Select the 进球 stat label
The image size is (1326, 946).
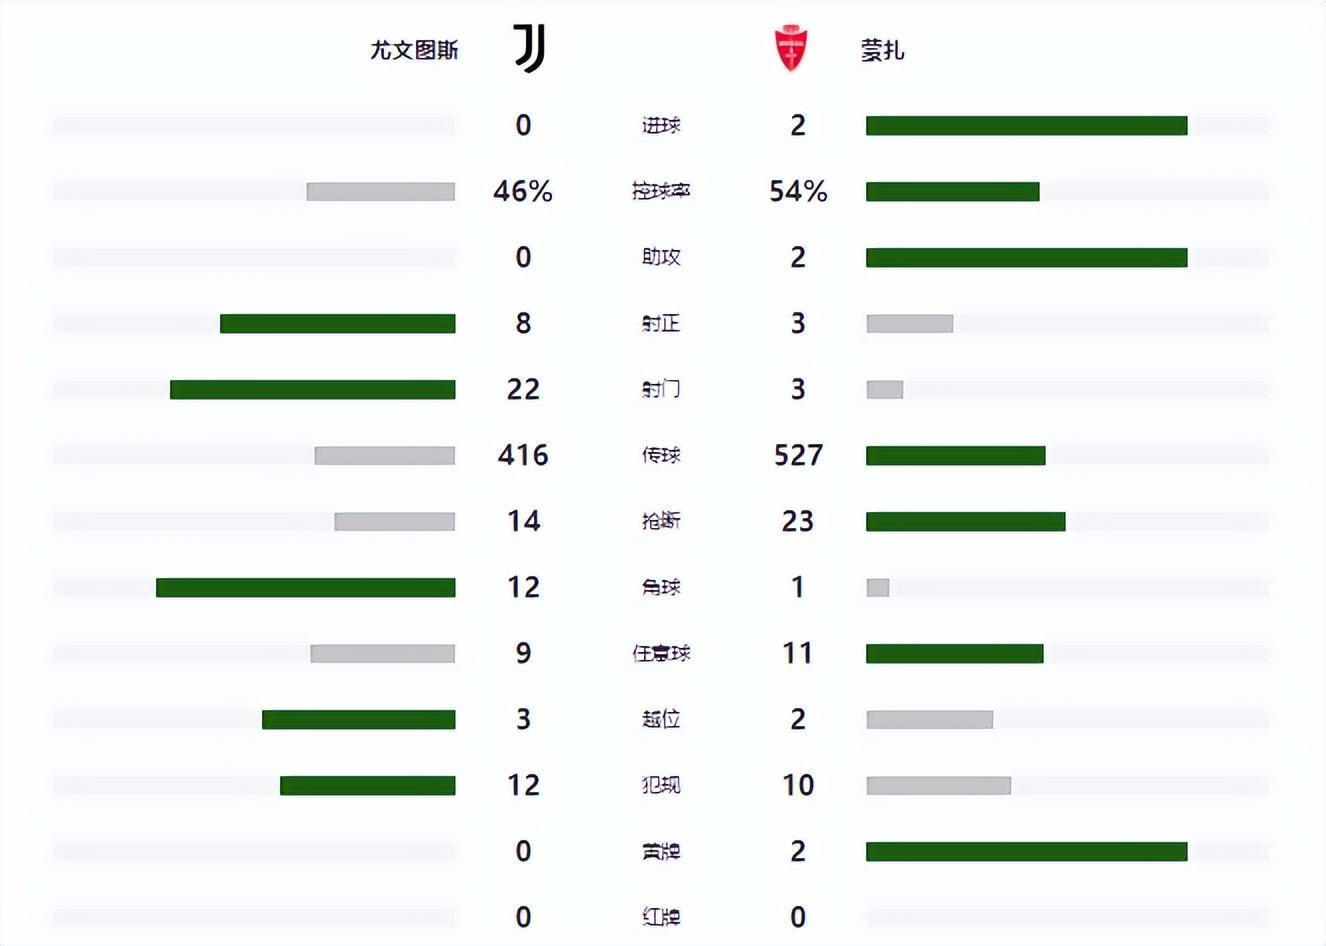pyautogui.click(x=661, y=125)
